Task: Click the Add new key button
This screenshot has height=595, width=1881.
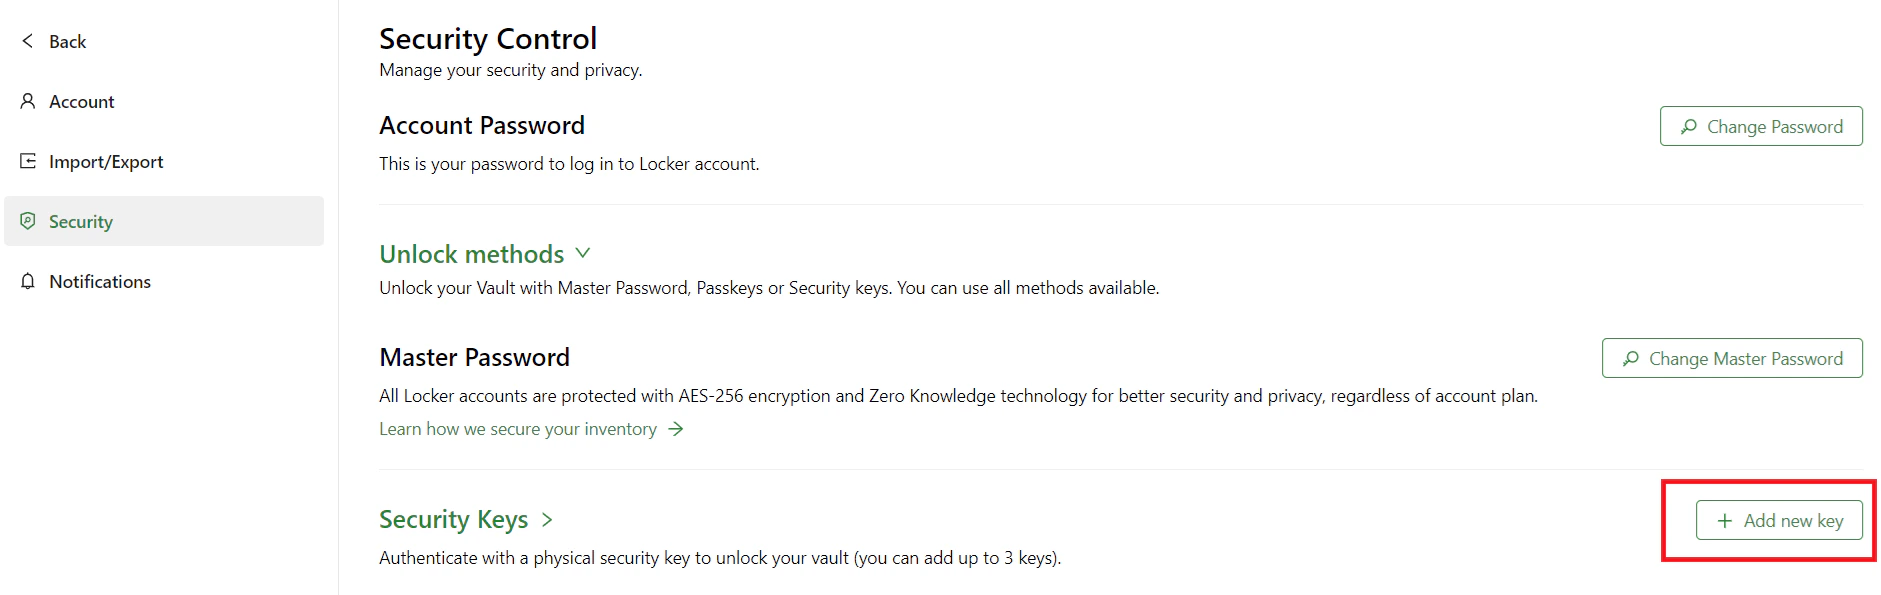Action: click(1779, 520)
